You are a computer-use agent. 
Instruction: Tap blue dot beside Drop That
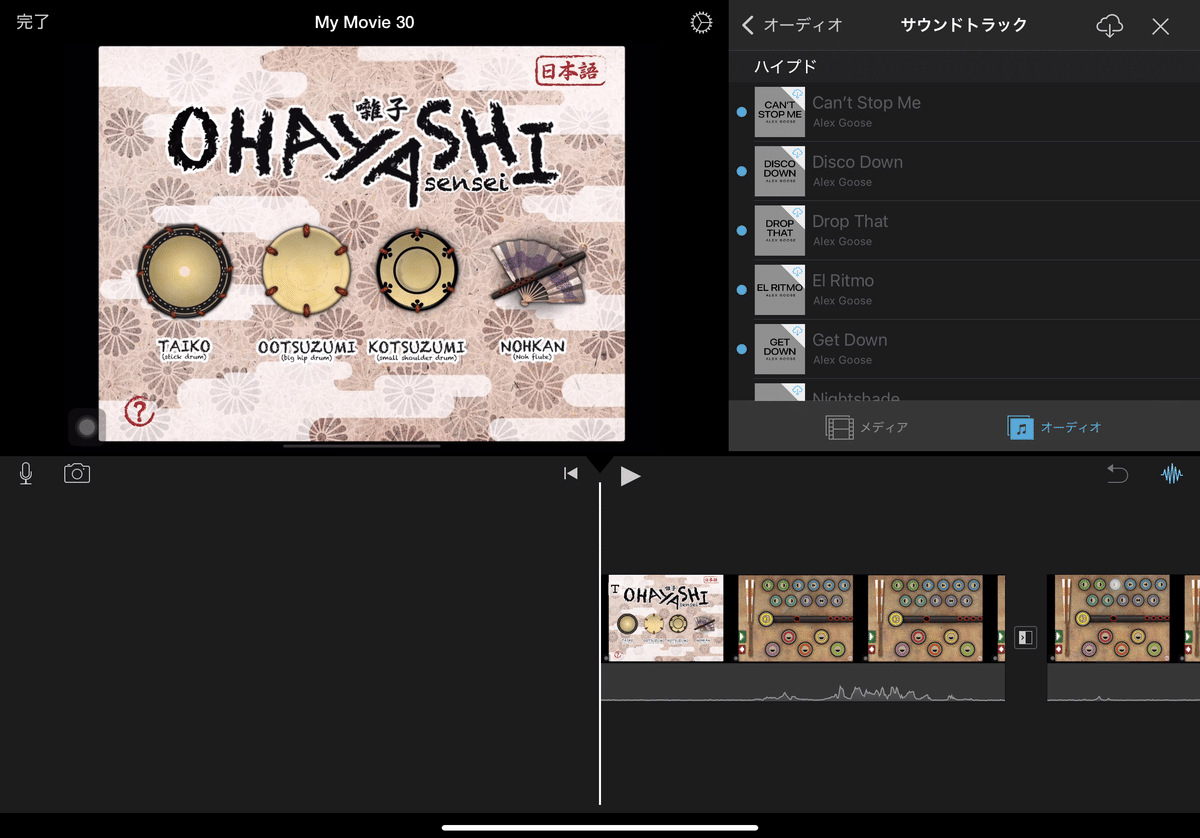tap(741, 230)
